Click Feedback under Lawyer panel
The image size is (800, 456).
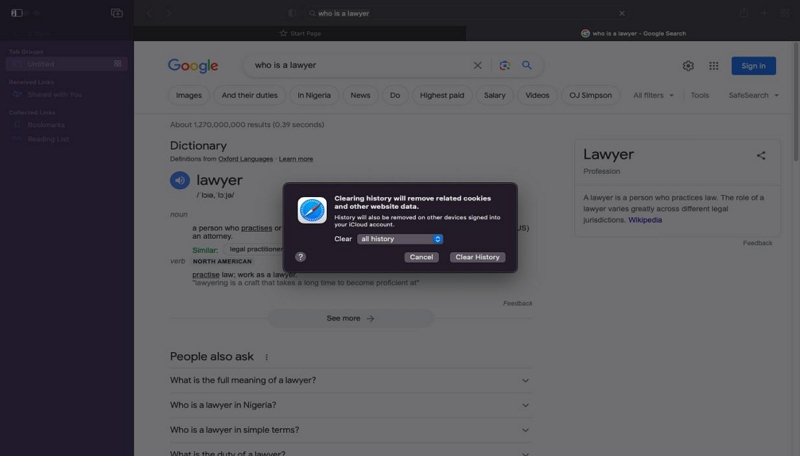point(757,243)
